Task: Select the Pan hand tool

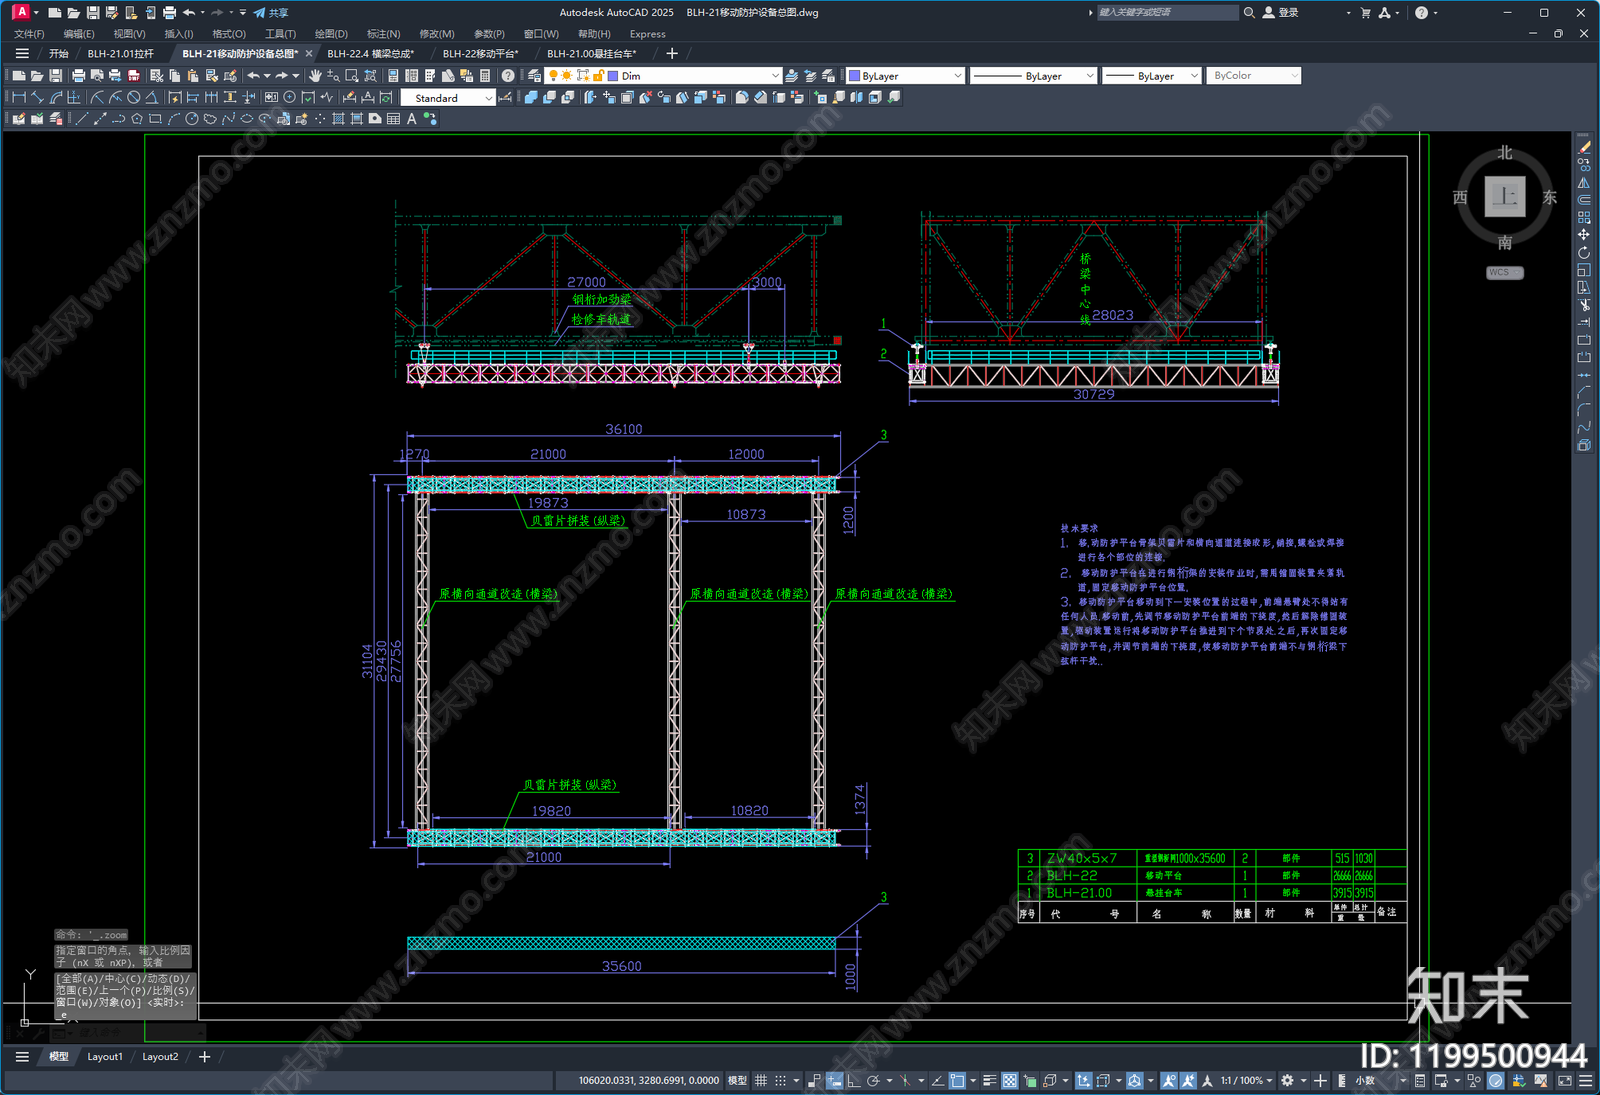Action: tap(315, 76)
